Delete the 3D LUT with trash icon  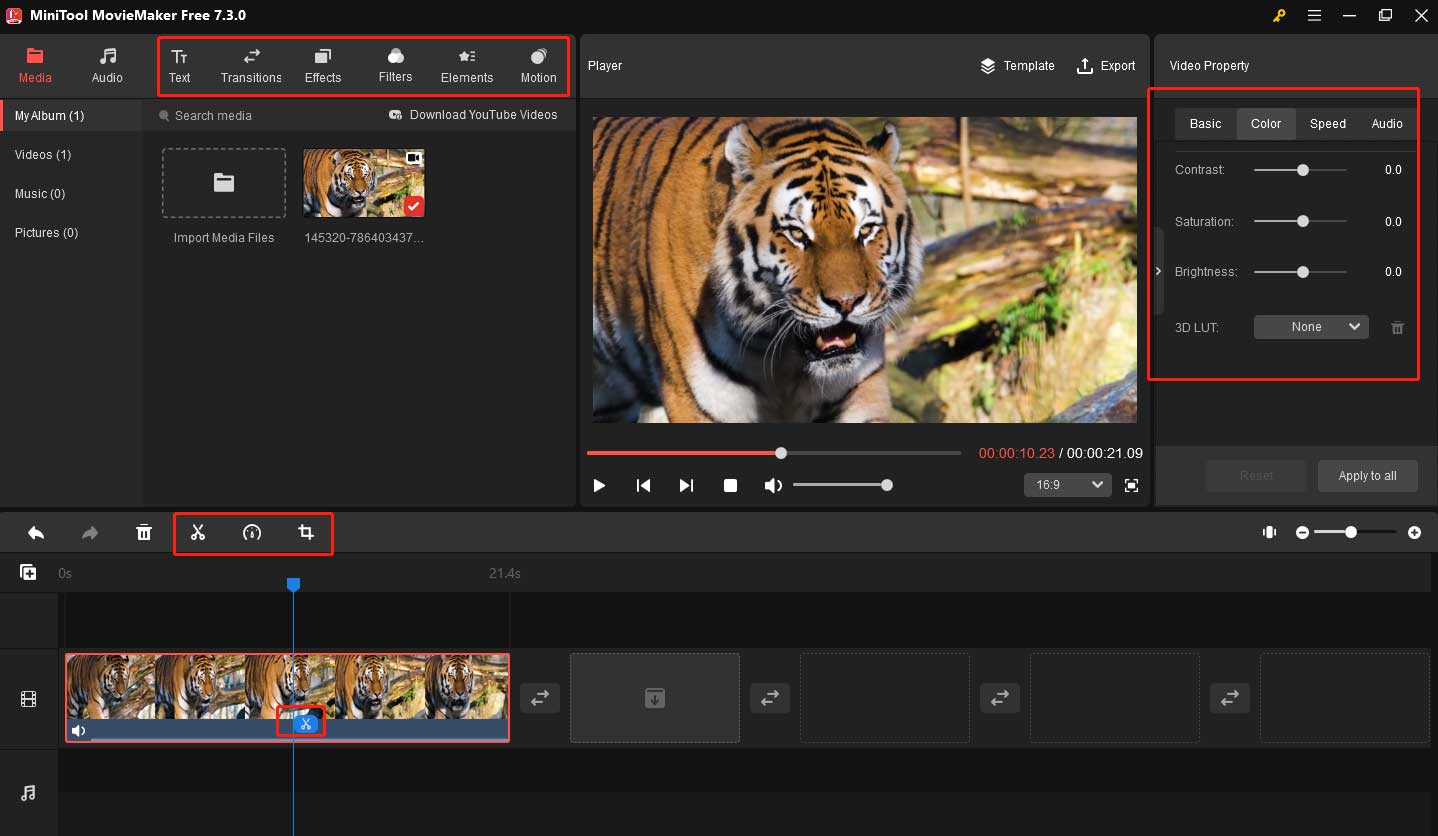[1398, 327]
